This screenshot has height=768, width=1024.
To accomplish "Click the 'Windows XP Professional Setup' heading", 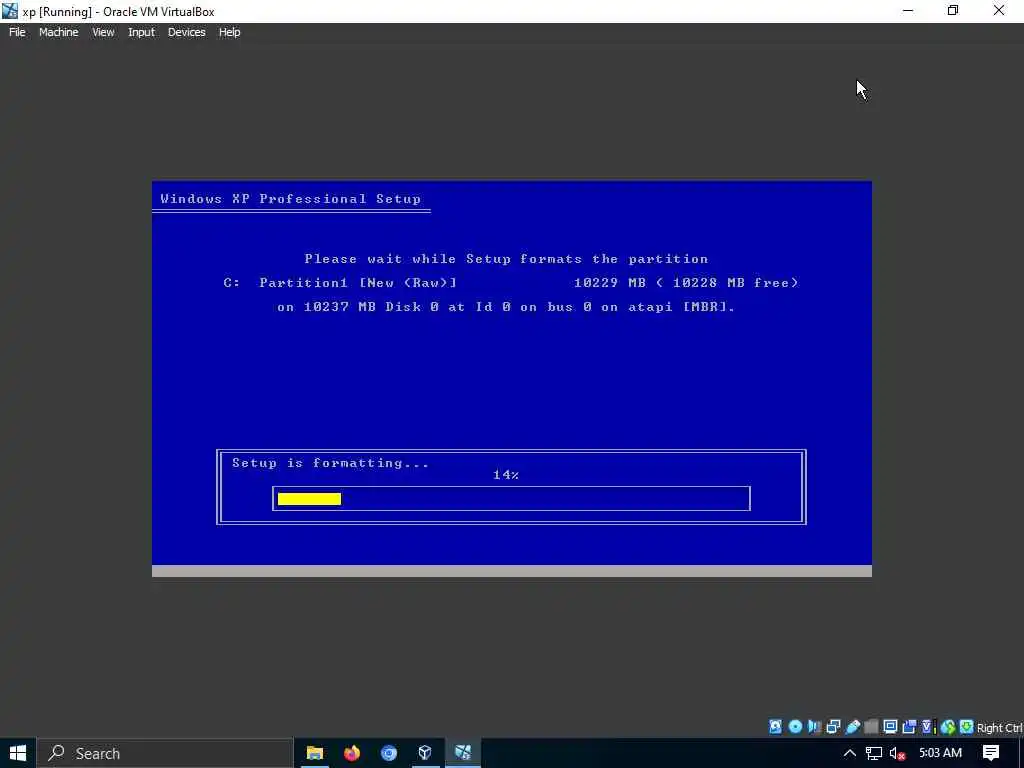I will click(x=291, y=199).
